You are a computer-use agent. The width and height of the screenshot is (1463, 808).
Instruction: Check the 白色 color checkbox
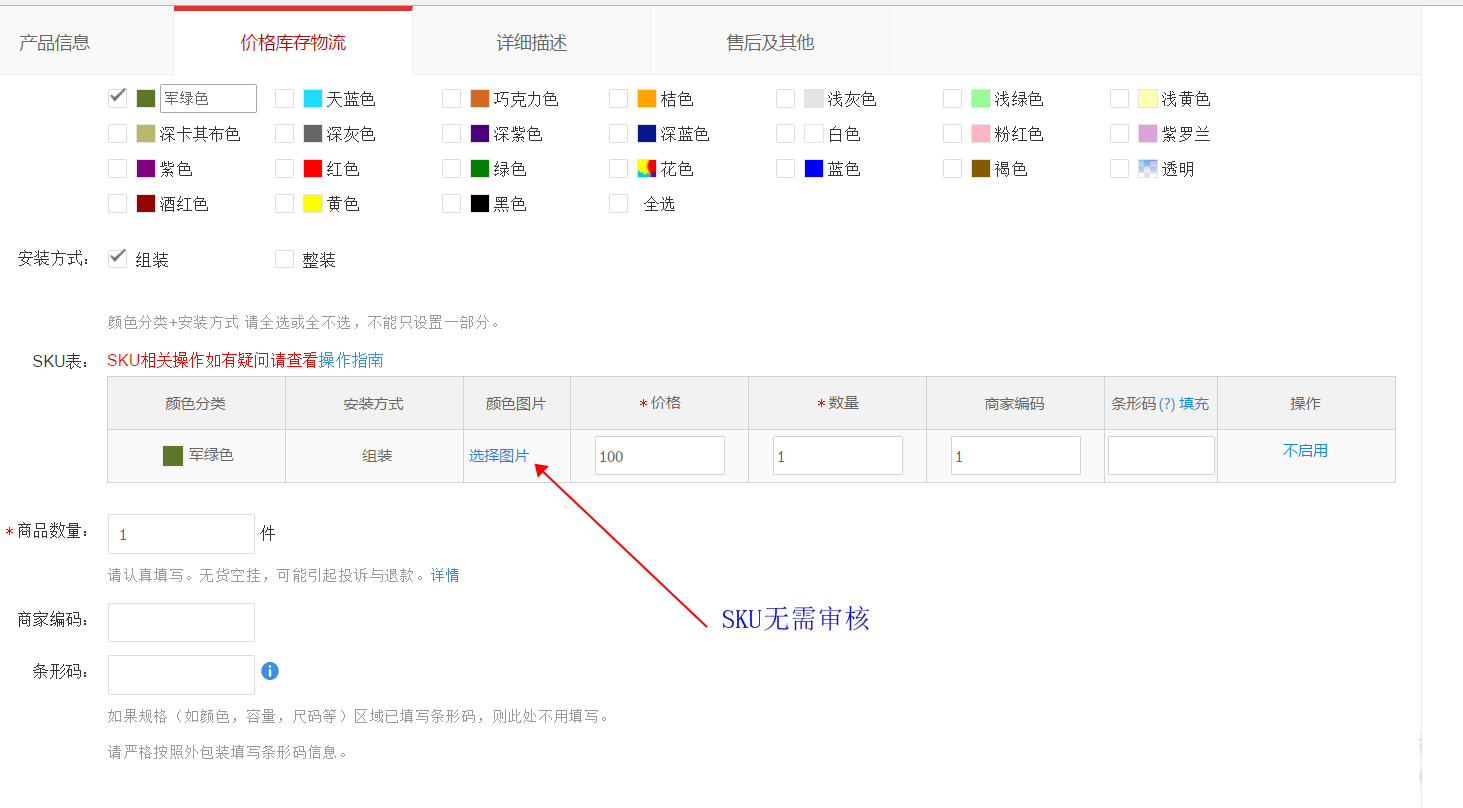click(785, 133)
